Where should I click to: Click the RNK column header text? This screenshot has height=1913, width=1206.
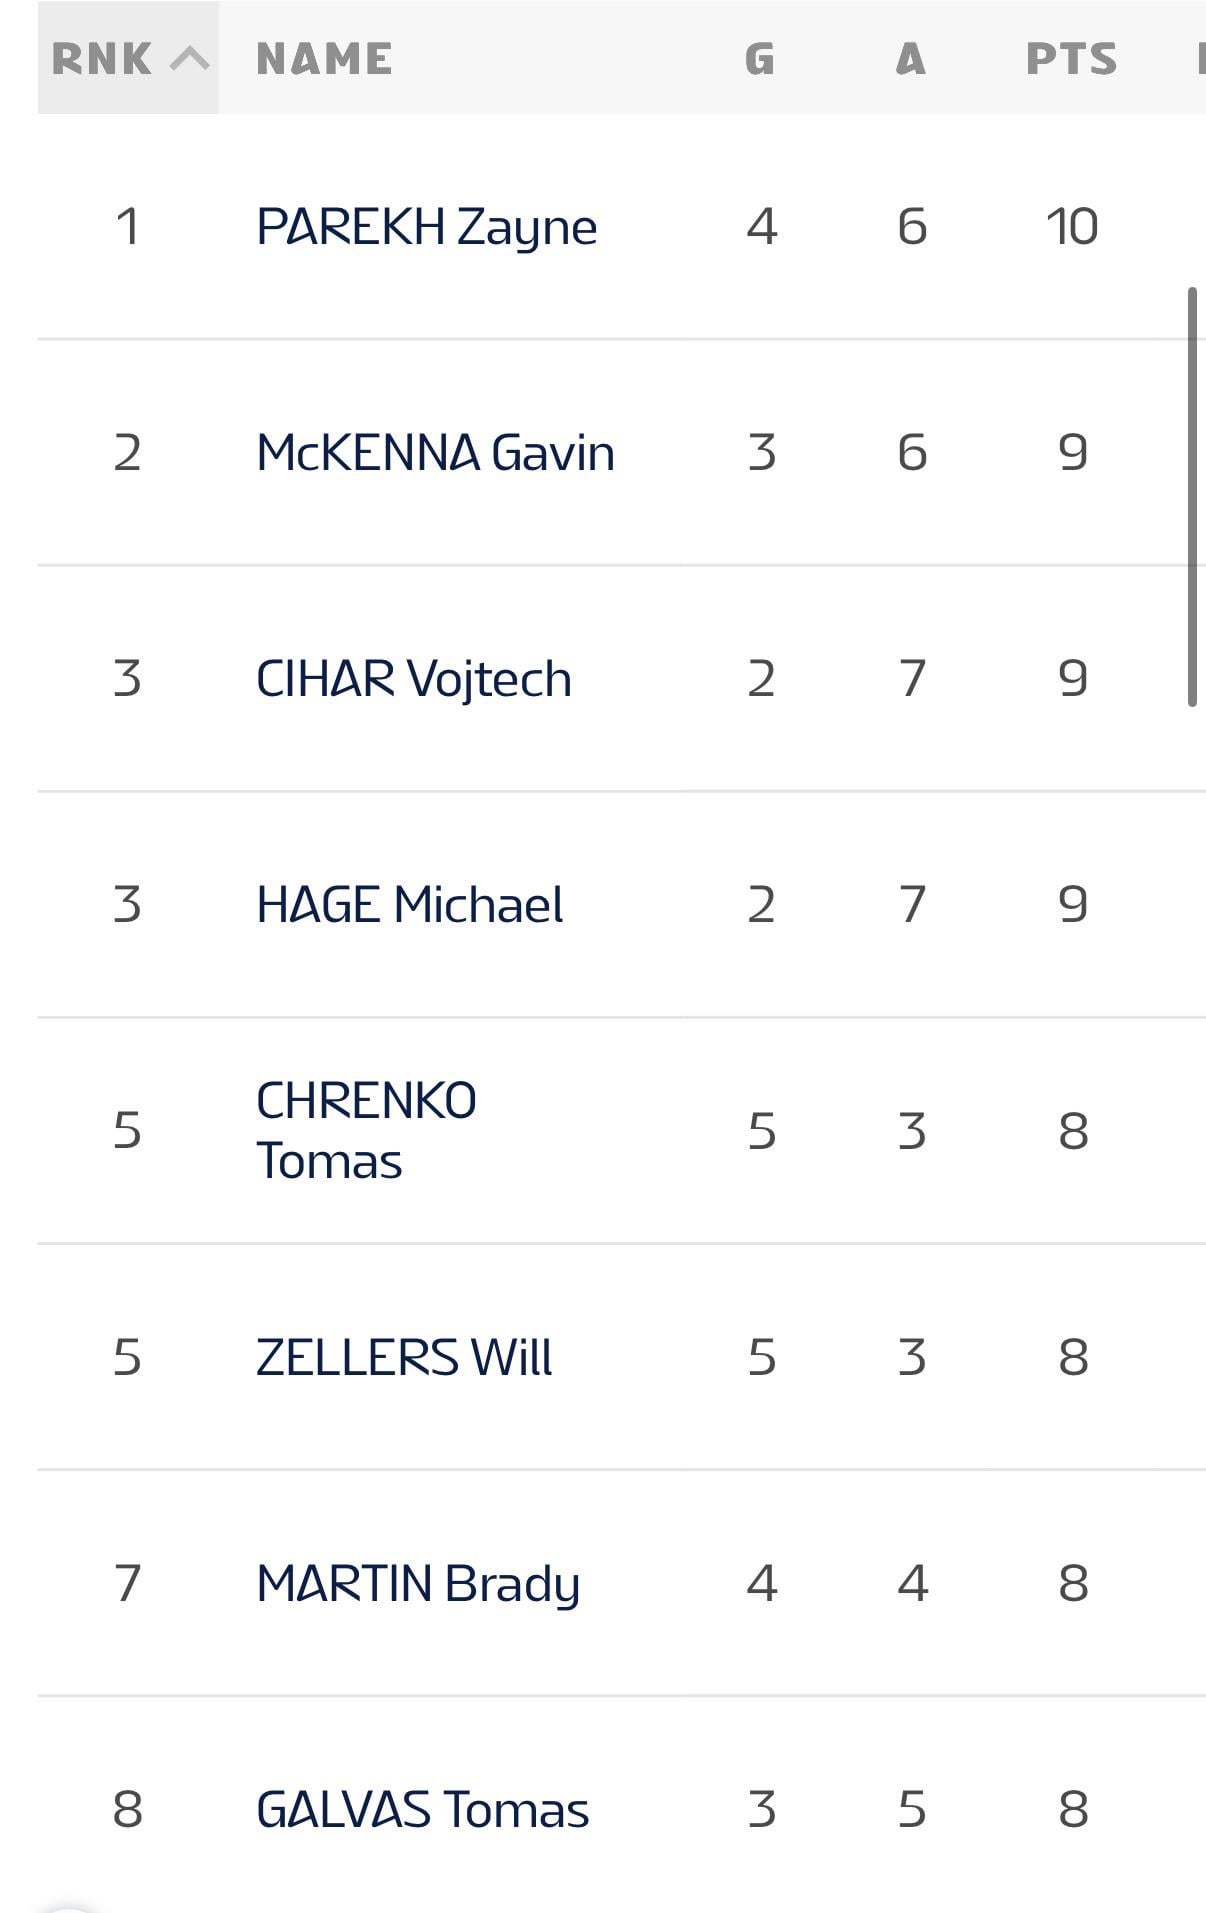102,59
